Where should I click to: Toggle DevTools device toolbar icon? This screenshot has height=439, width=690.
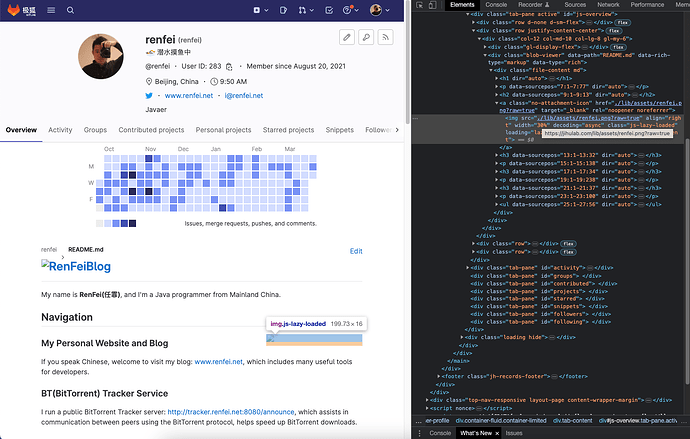click(x=432, y=5)
